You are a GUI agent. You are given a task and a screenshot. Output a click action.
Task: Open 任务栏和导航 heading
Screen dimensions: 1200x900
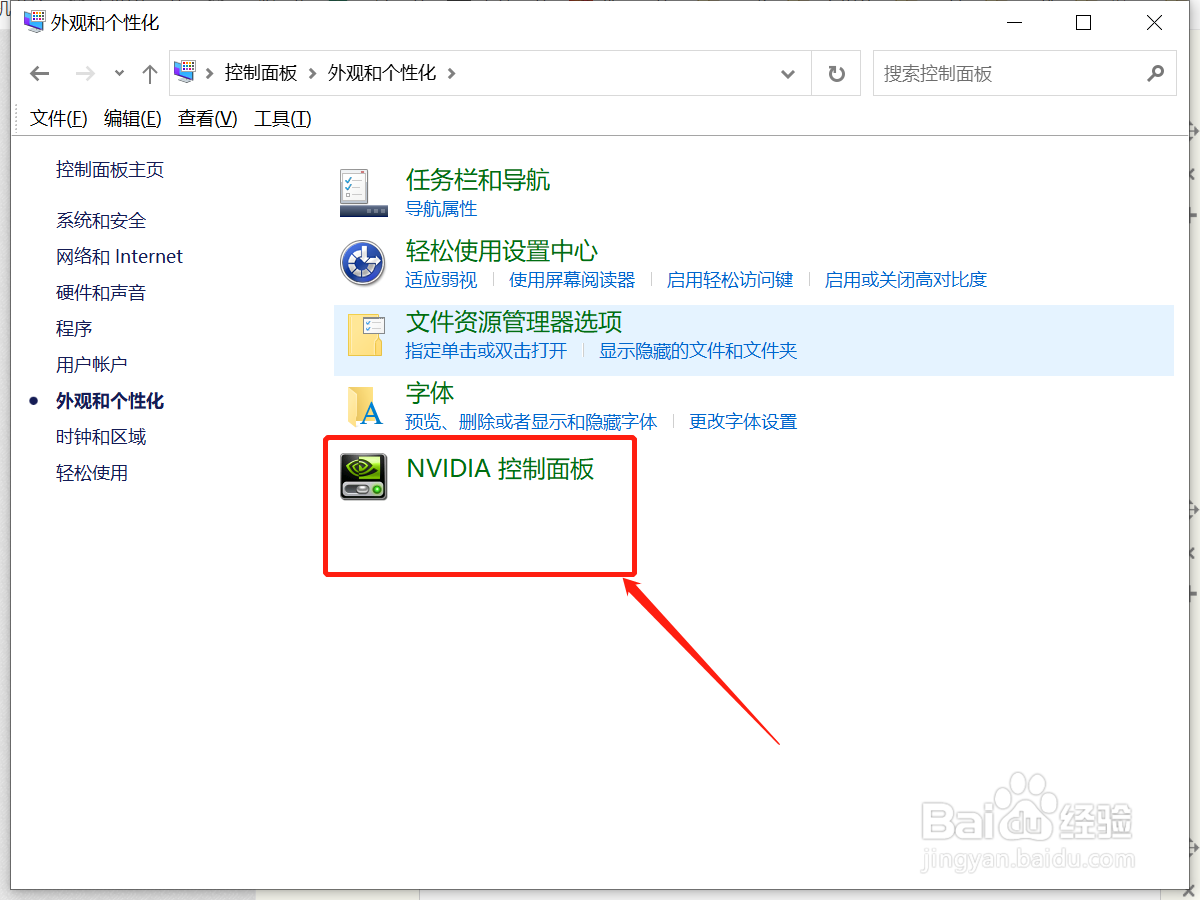click(x=478, y=180)
